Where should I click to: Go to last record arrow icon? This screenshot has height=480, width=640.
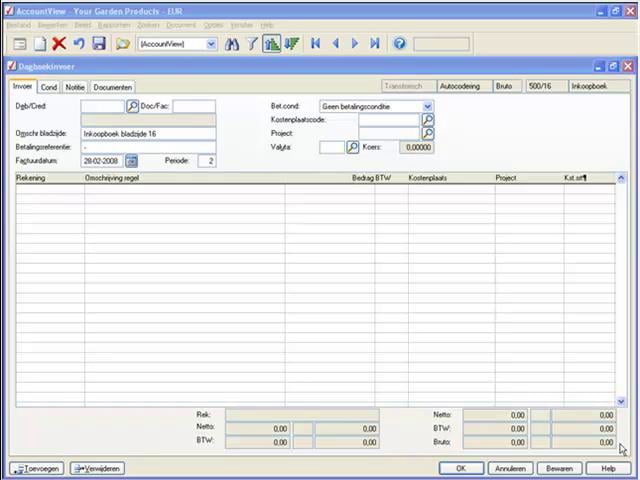(x=375, y=43)
